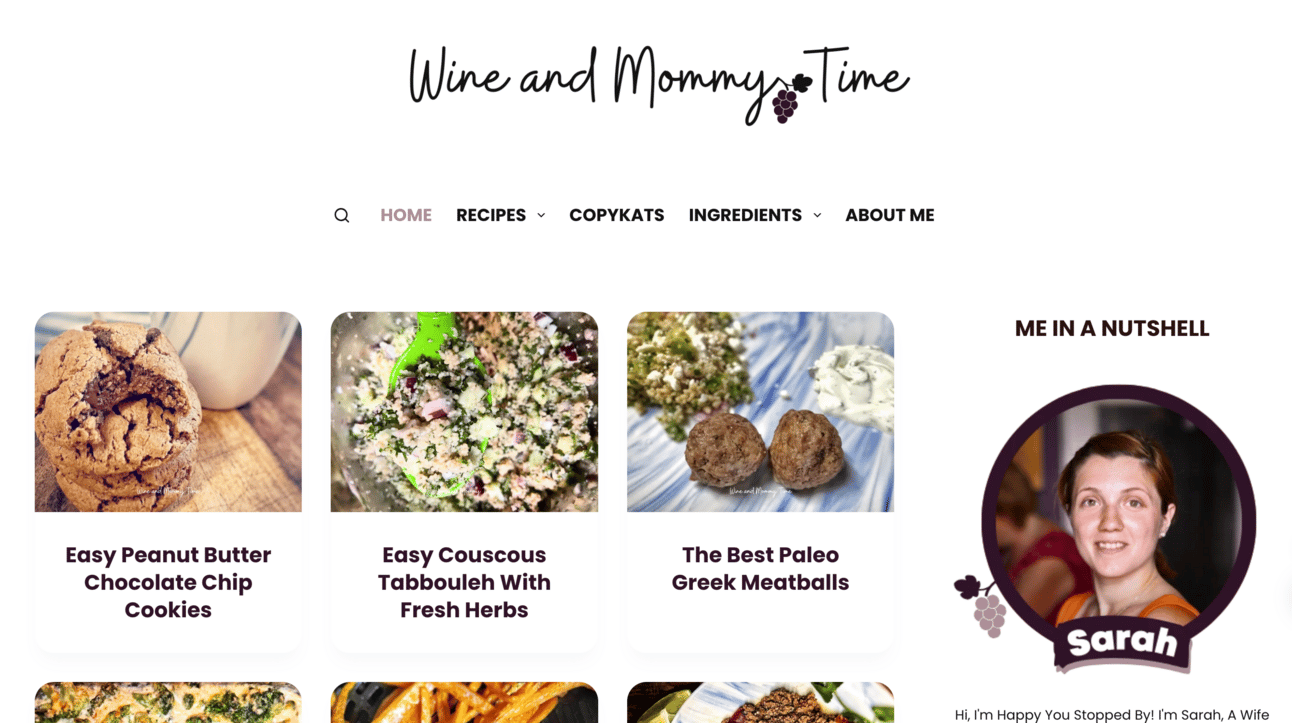Open the Greek meatballs photo
Screen dimensions: 1292x723
click(760, 412)
